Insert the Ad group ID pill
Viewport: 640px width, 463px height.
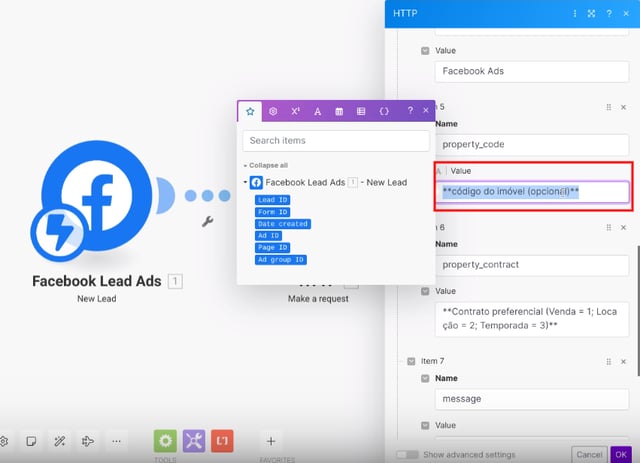(x=281, y=260)
